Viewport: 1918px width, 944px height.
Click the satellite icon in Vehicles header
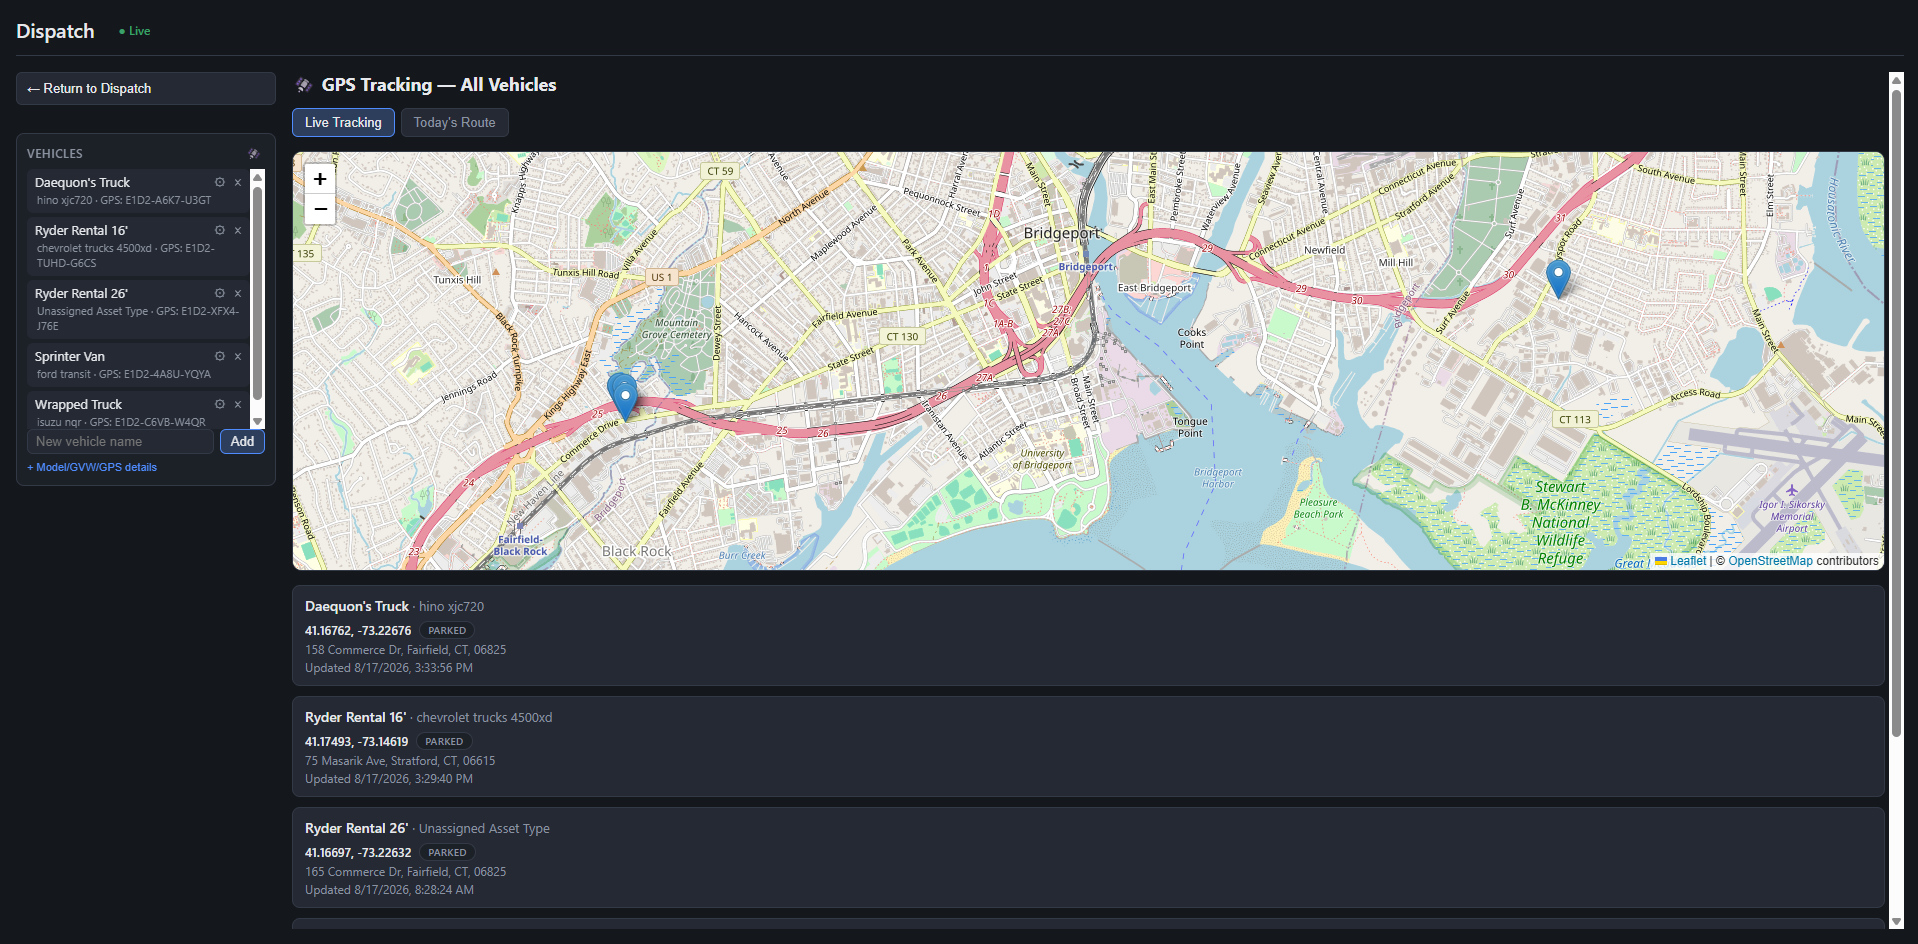click(x=254, y=153)
